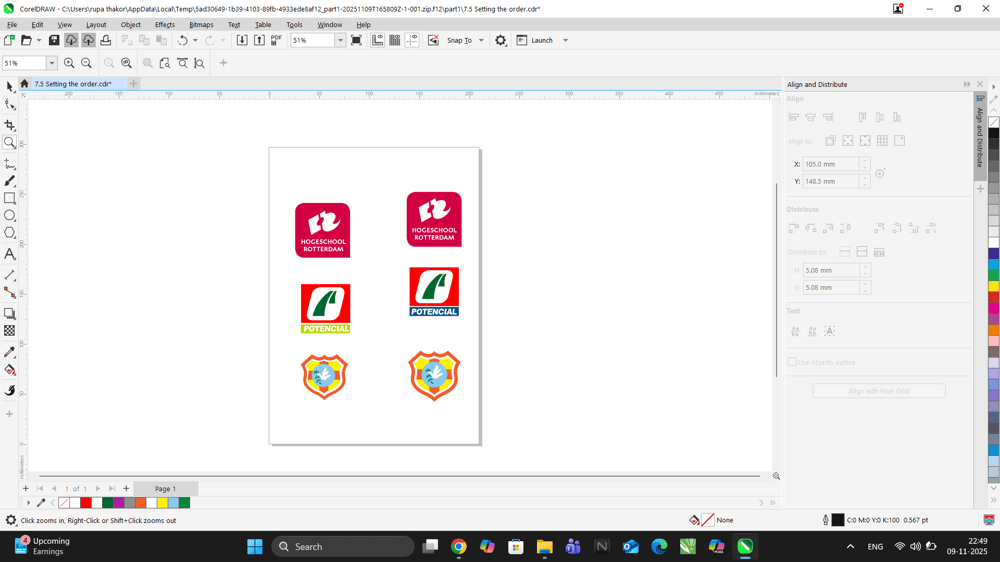The height and width of the screenshot is (562, 1000).
Task: Select the Pick tool
Action: pos(10,87)
